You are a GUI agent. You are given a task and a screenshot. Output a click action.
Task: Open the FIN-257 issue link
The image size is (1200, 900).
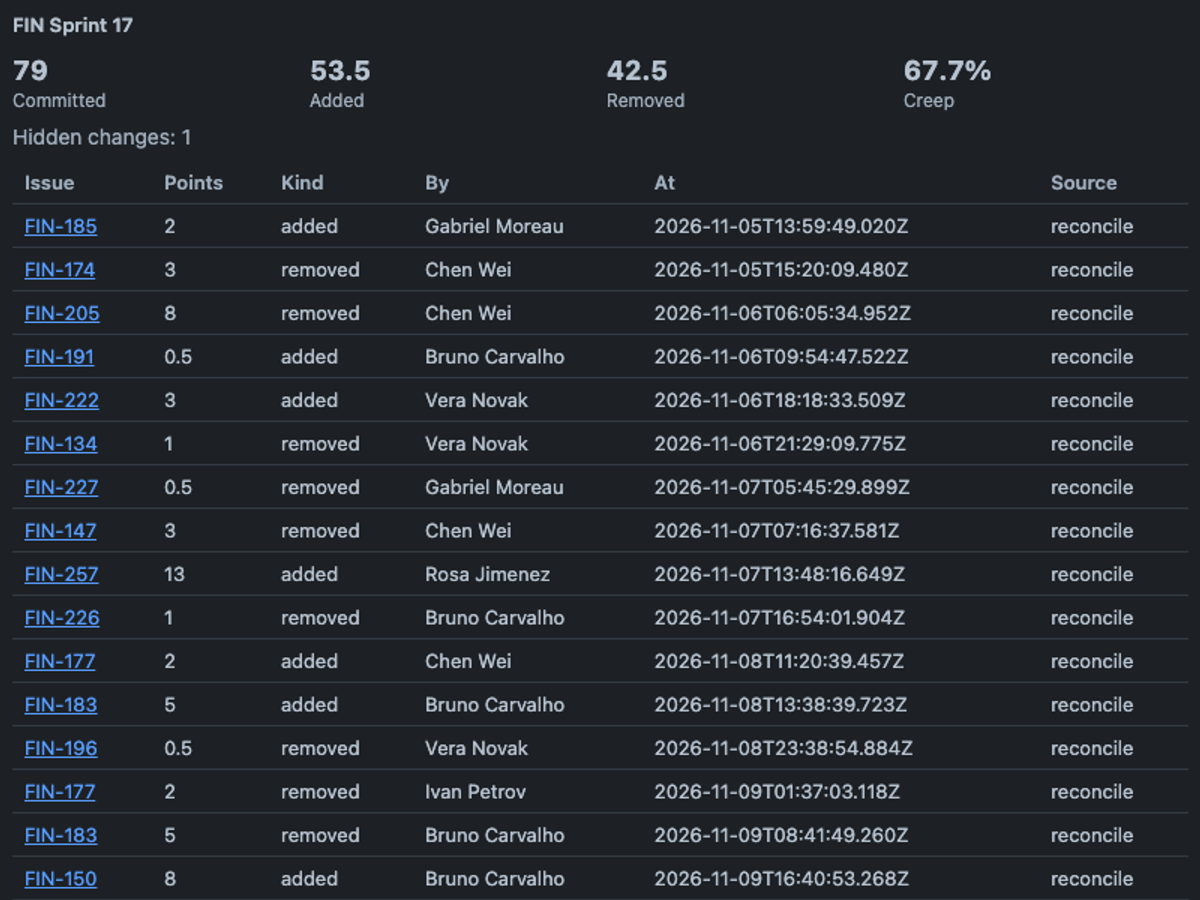[62, 574]
